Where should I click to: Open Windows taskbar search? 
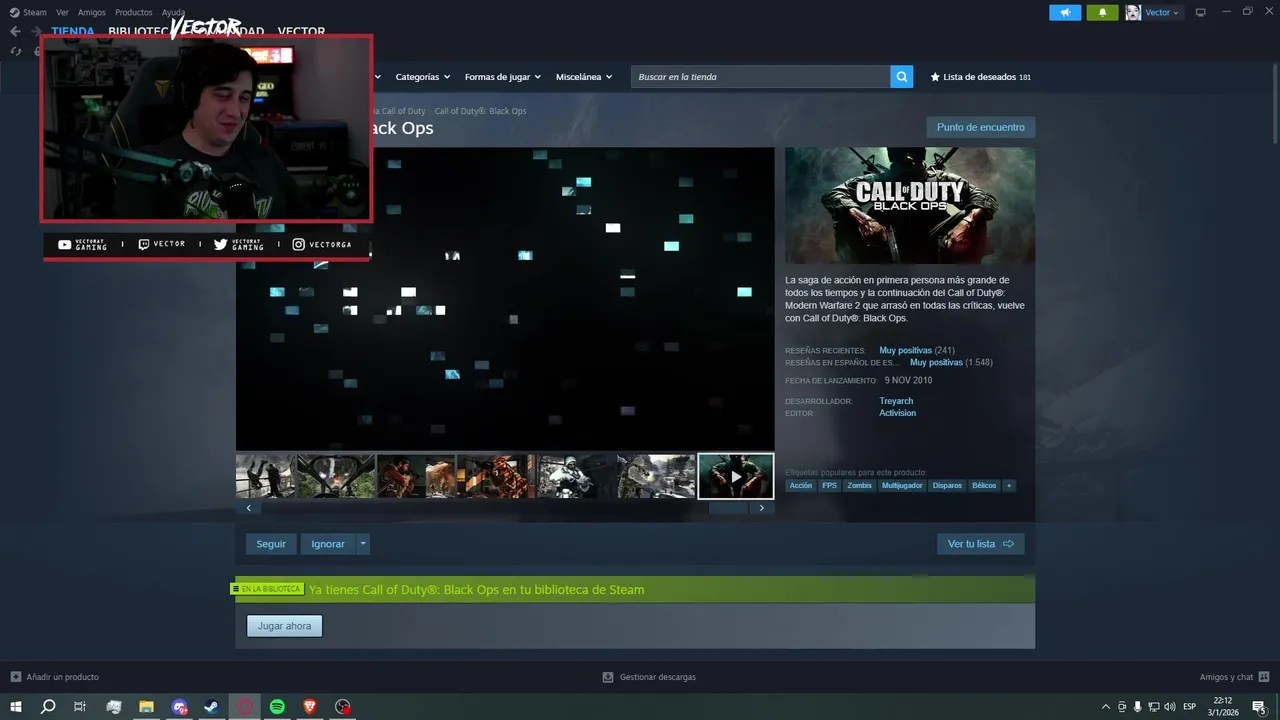(x=48, y=706)
